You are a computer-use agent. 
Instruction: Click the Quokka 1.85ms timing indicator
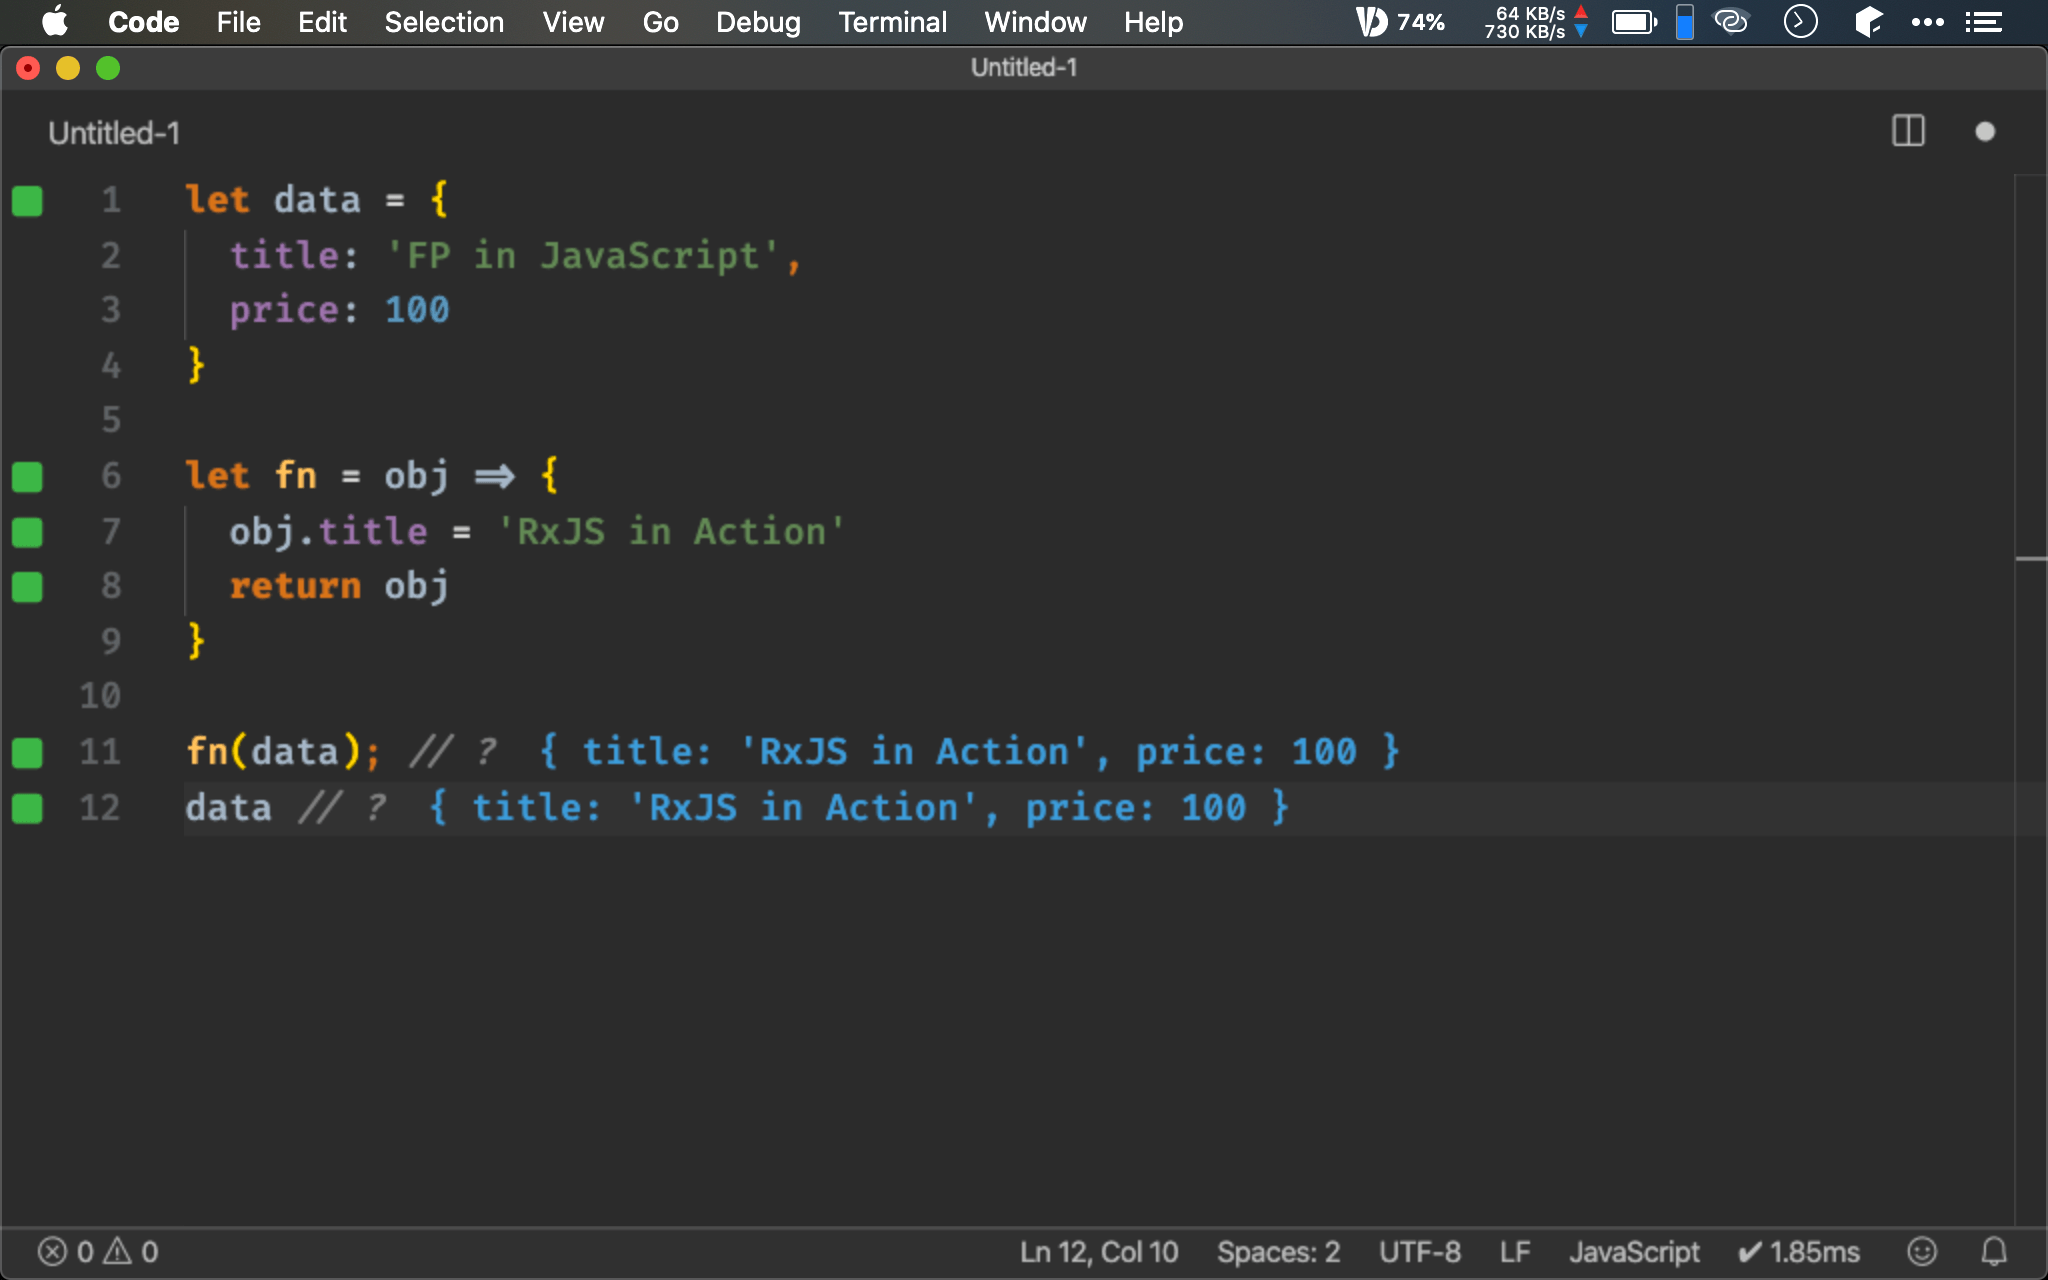pyautogui.click(x=1800, y=1251)
